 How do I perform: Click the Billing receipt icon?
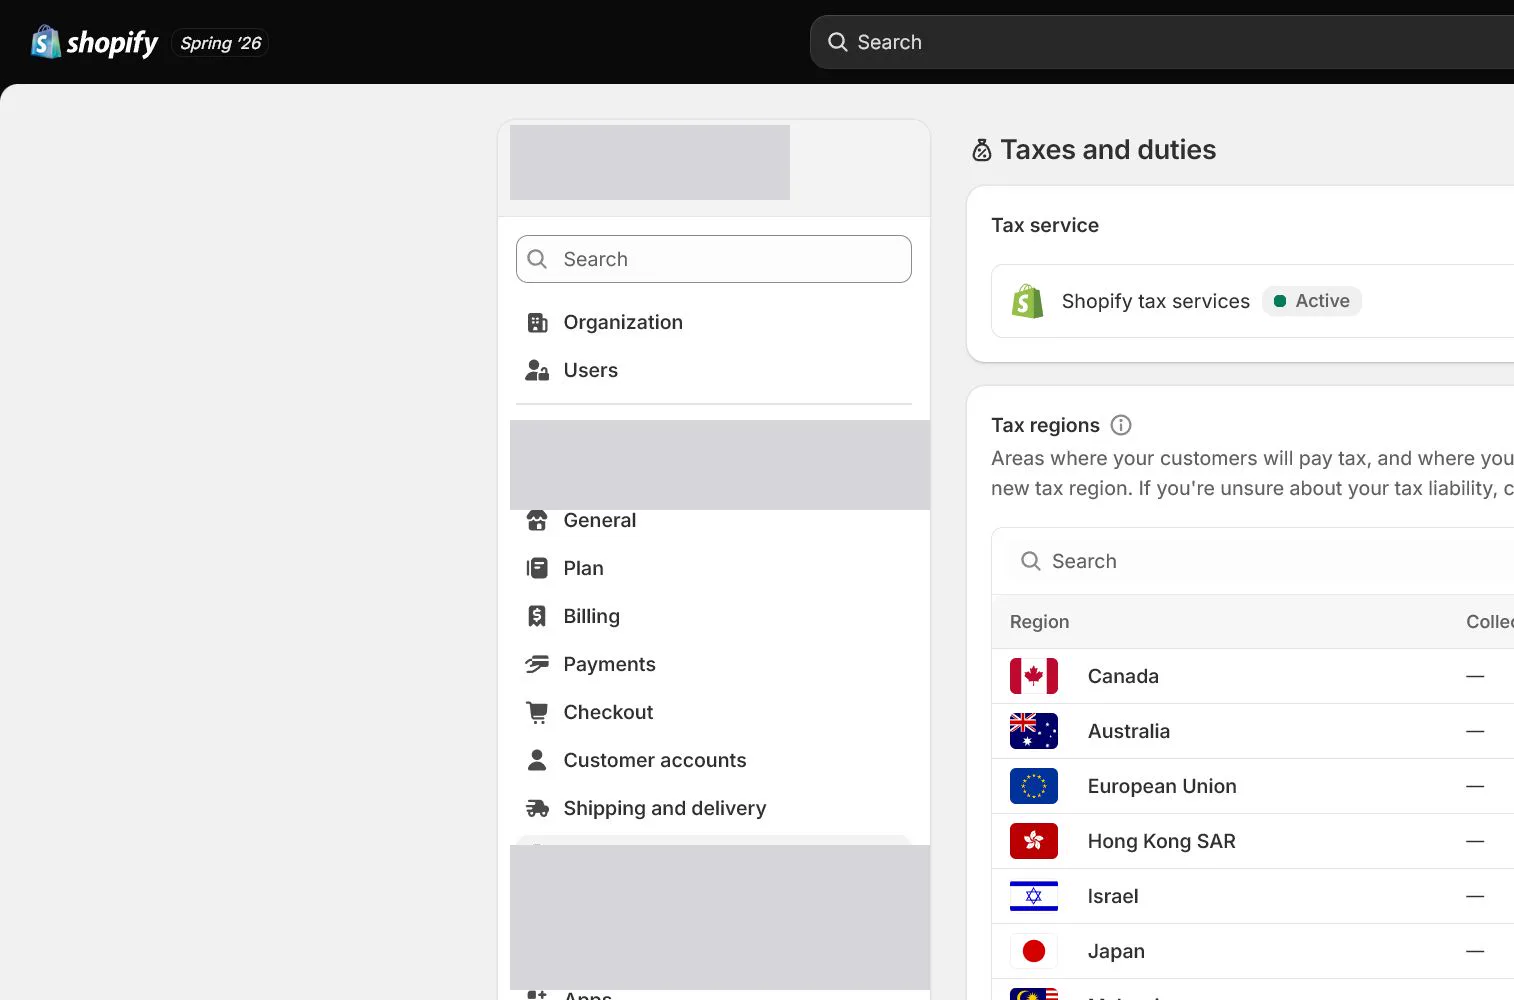coord(537,616)
